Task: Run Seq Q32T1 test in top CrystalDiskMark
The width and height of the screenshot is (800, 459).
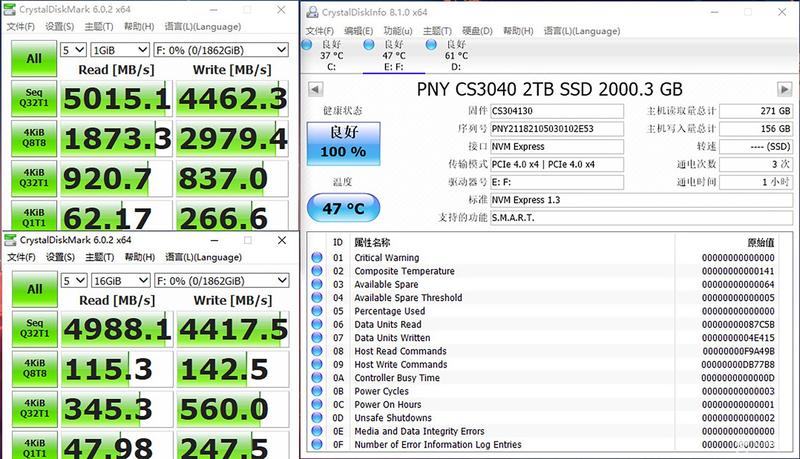Action: [x=34, y=98]
